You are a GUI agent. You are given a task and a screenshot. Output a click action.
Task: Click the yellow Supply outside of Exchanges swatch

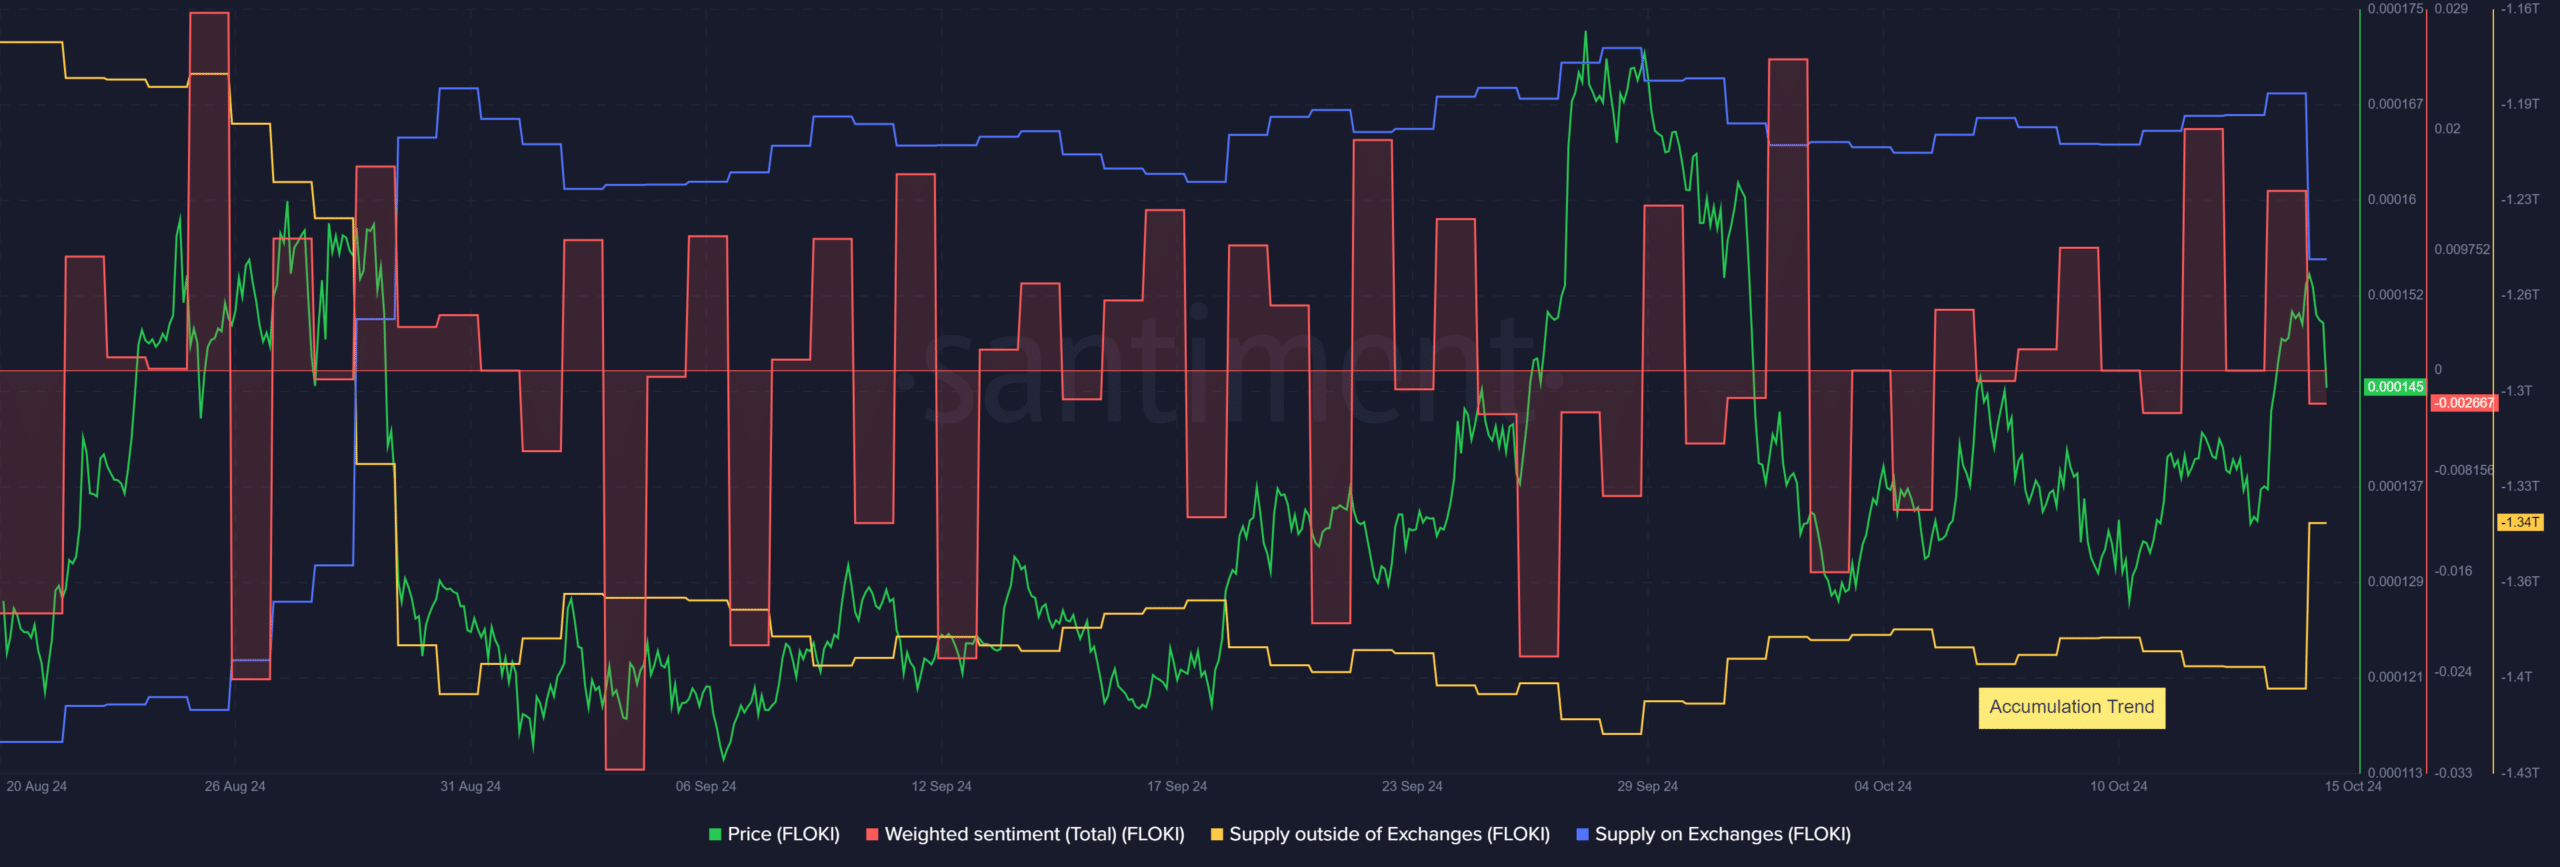coord(1217,834)
